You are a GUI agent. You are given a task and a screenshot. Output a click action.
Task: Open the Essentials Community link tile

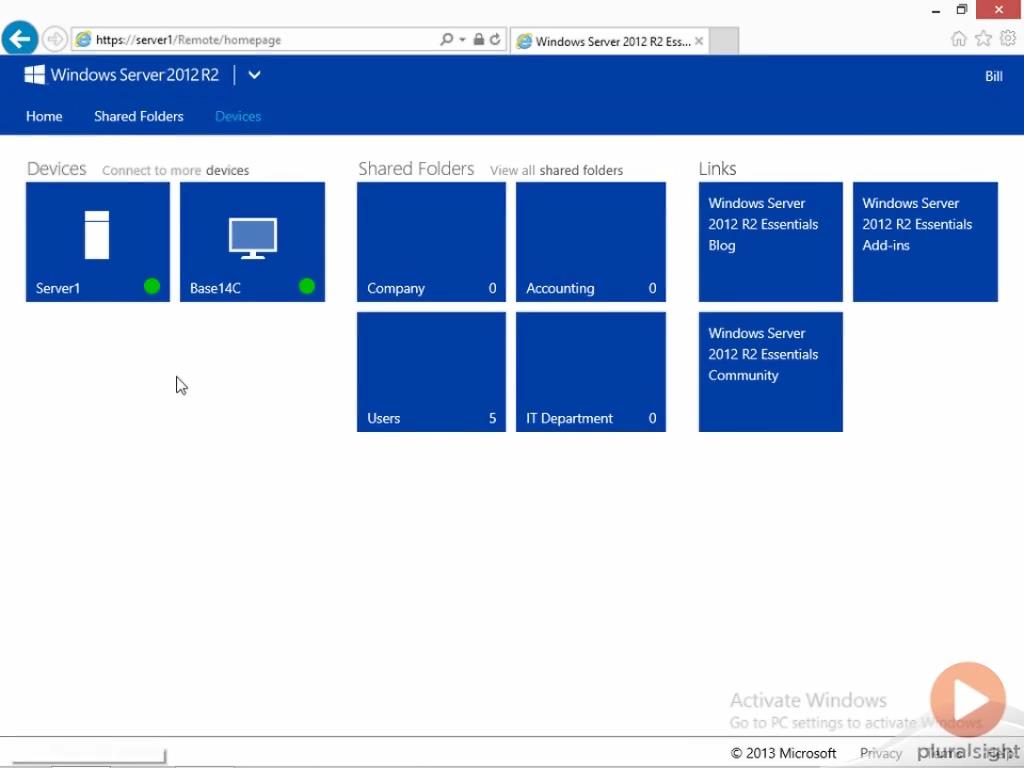point(771,372)
